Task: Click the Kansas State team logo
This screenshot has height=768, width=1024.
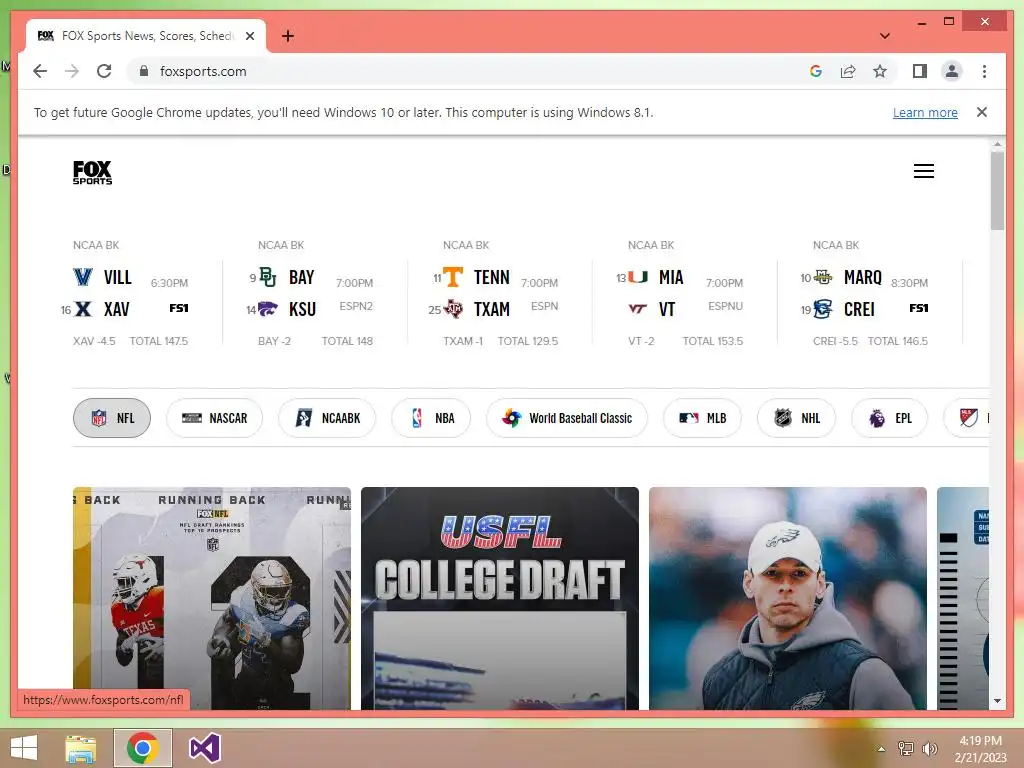Action: pyautogui.click(x=268, y=309)
